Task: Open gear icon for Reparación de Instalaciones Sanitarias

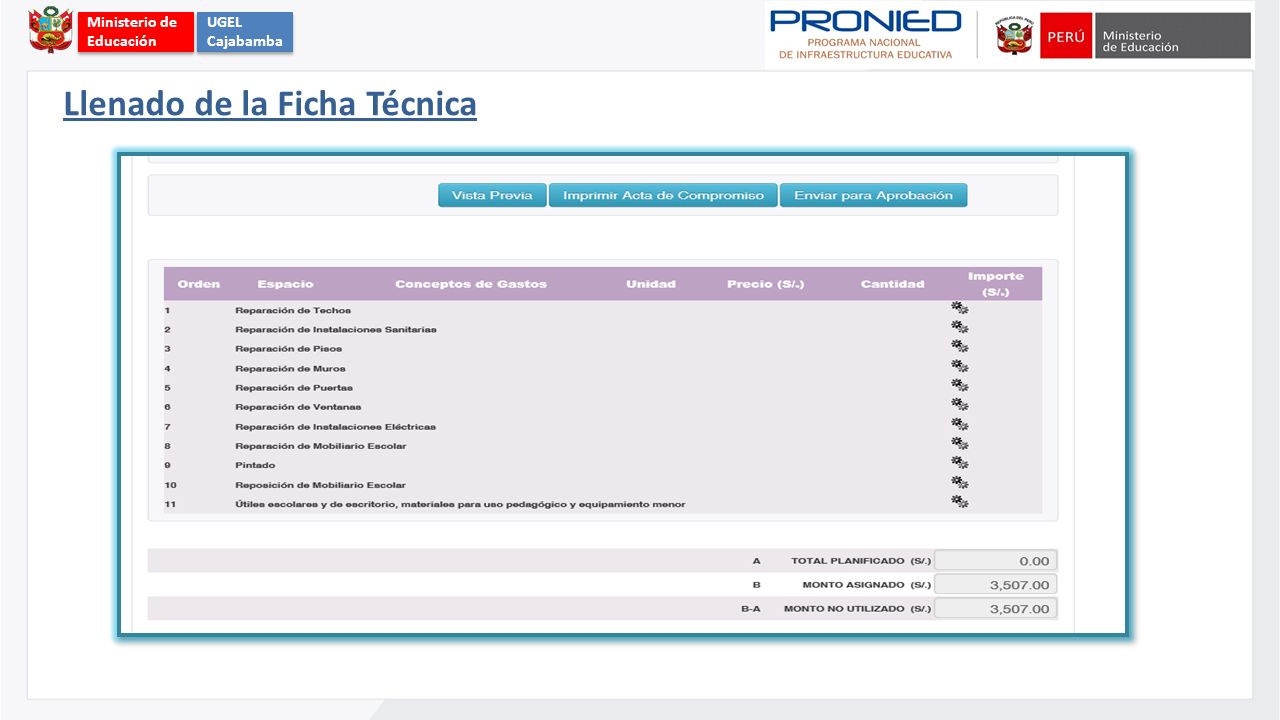Action: [960, 327]
